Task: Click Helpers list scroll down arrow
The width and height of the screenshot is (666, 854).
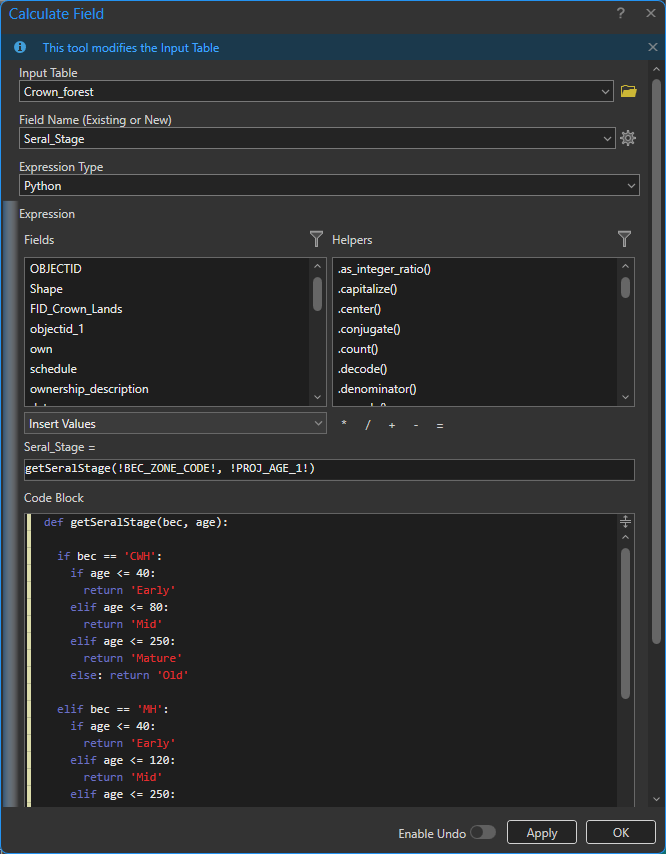Action: (625, 398)
